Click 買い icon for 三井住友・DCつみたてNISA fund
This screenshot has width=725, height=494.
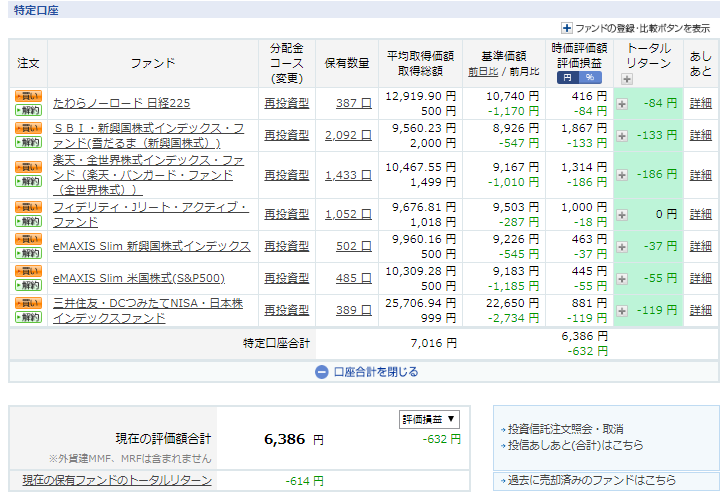[28, 303]
